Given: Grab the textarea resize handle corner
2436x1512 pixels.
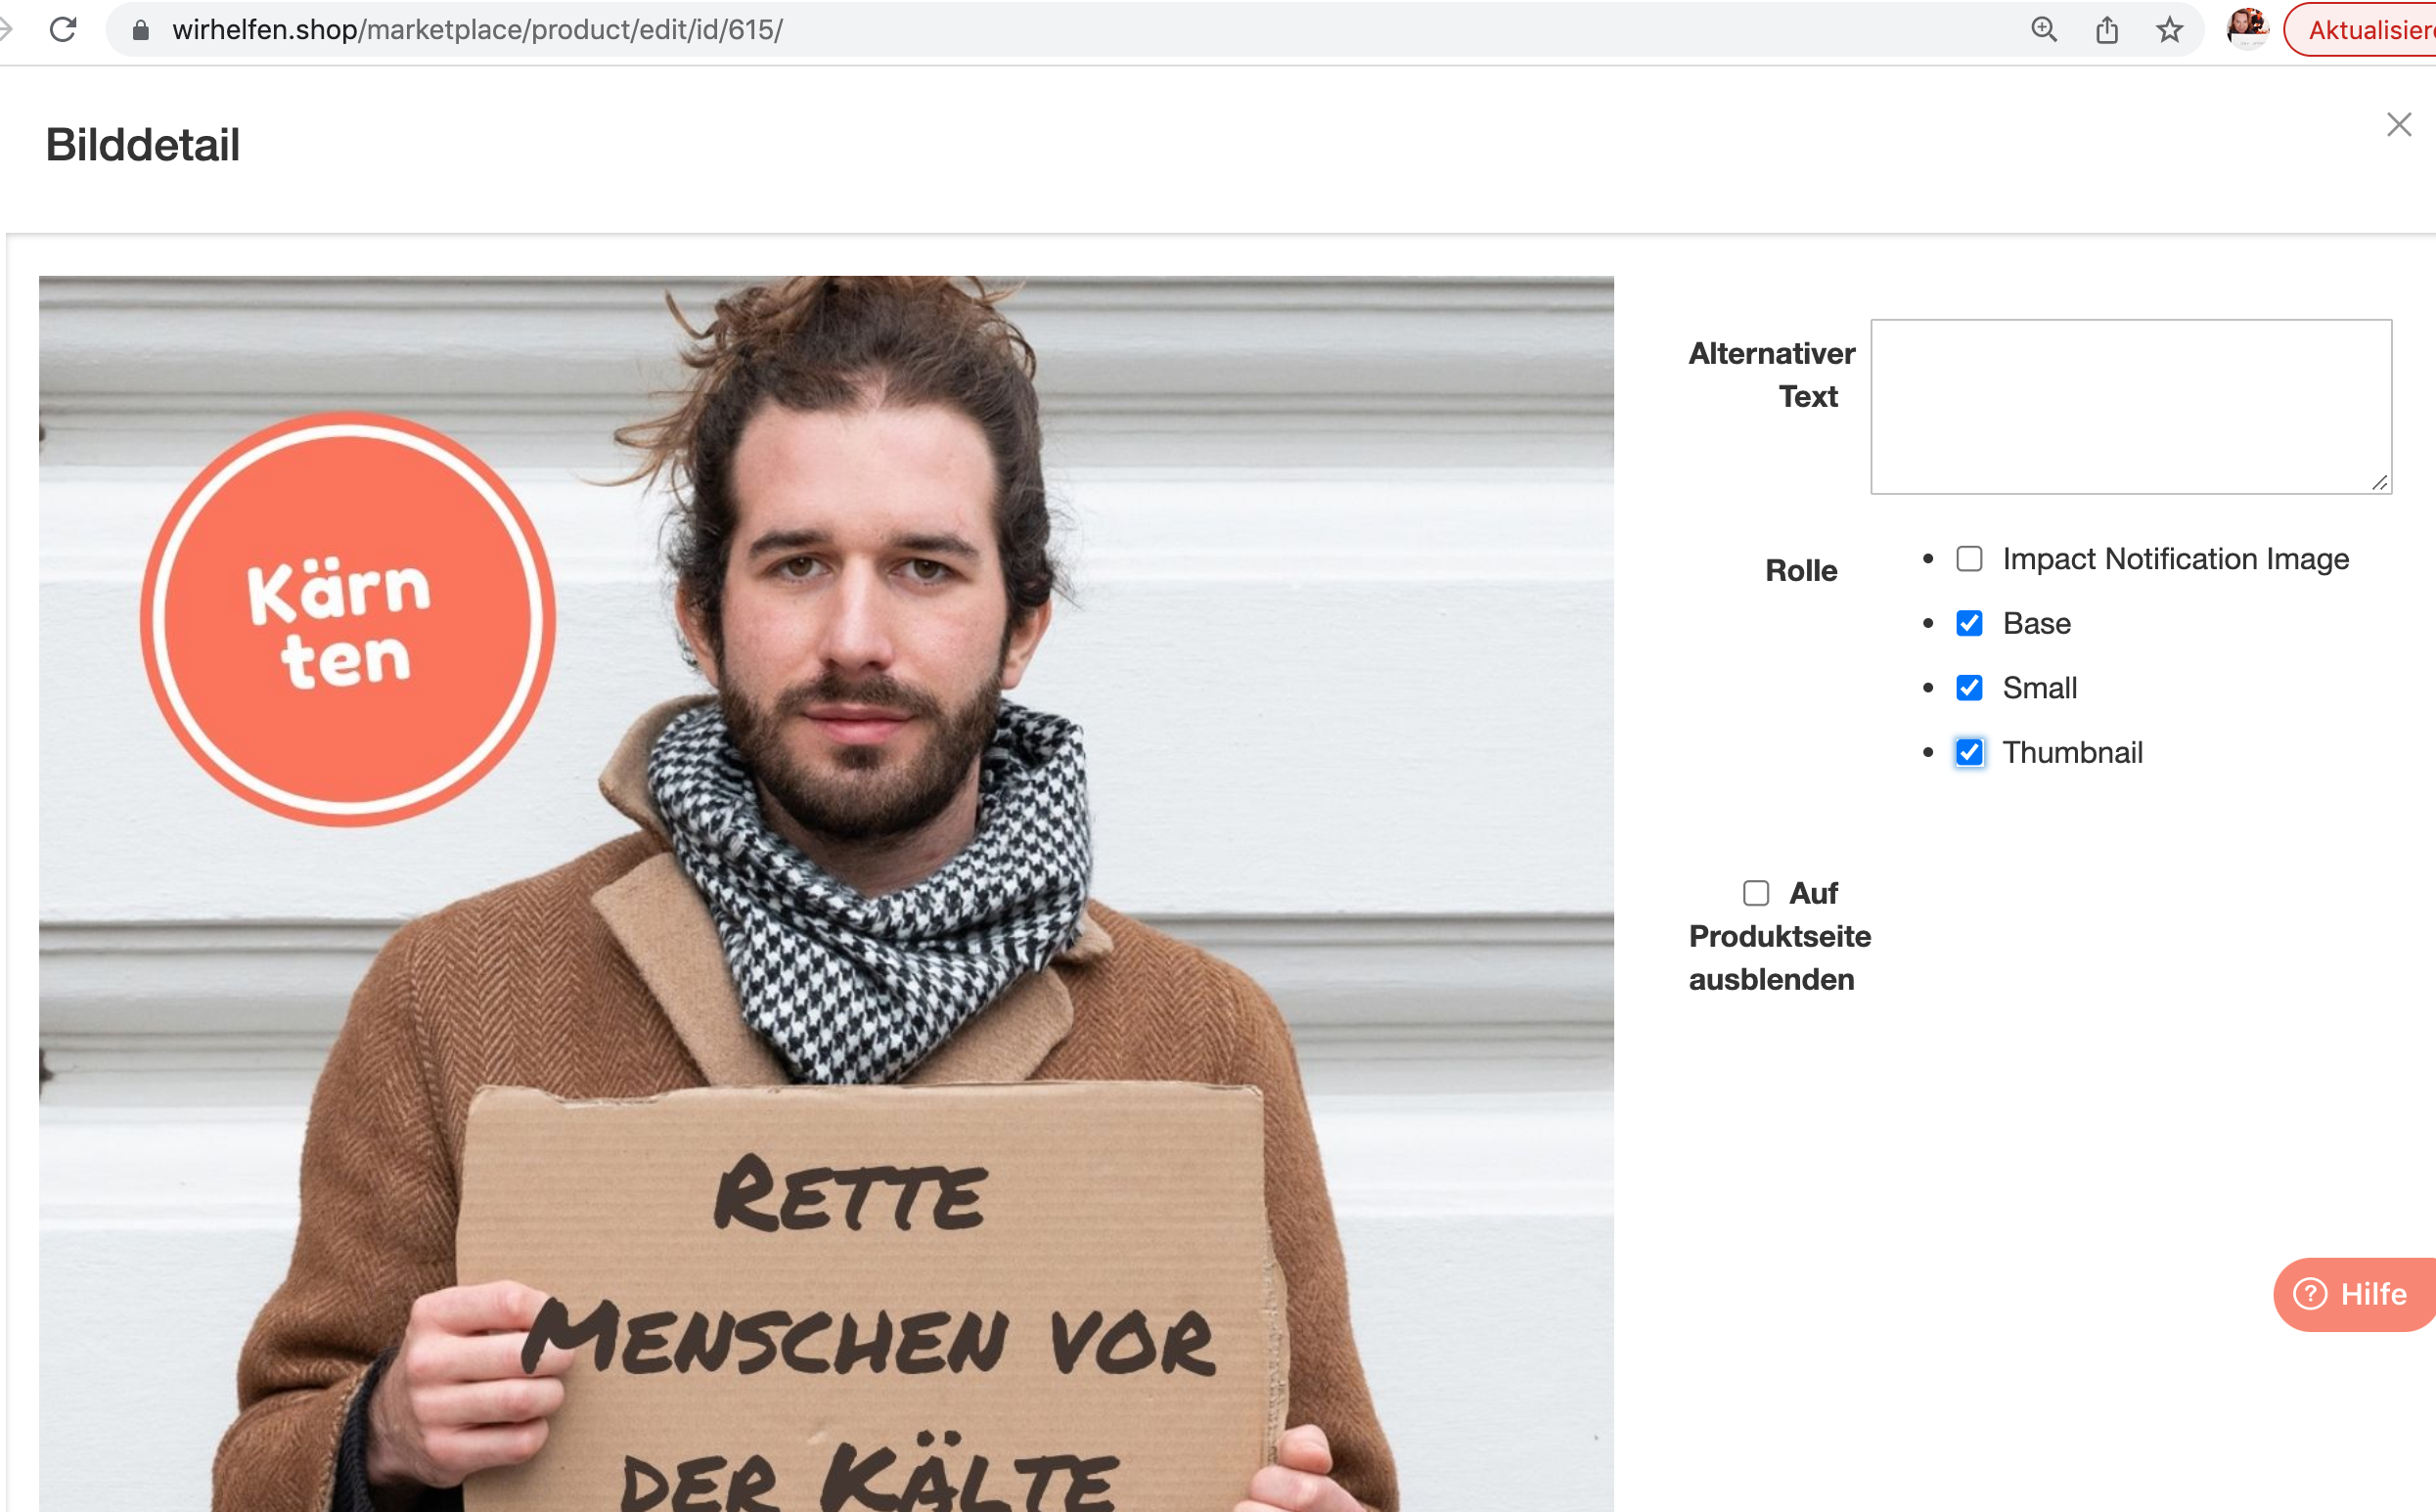Looking at the screenshot, I should pyautogui.click(x=2380, y=483).
